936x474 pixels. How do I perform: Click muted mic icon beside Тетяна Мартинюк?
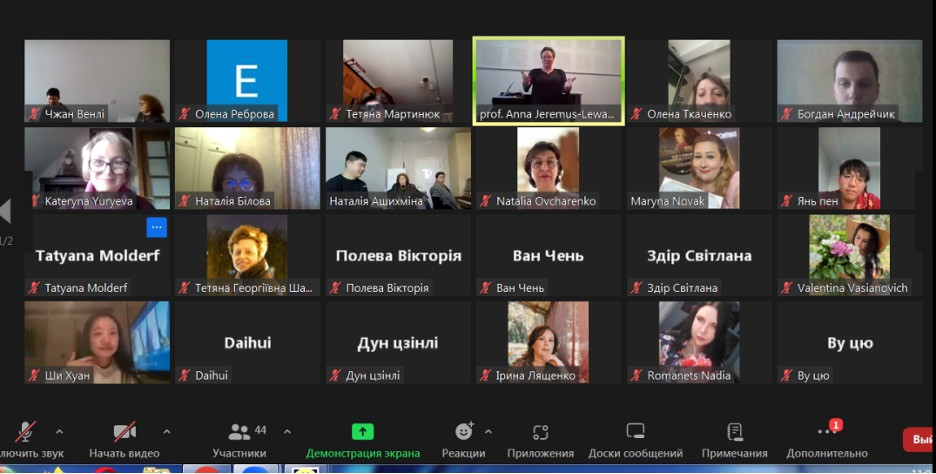pos(335,113)
